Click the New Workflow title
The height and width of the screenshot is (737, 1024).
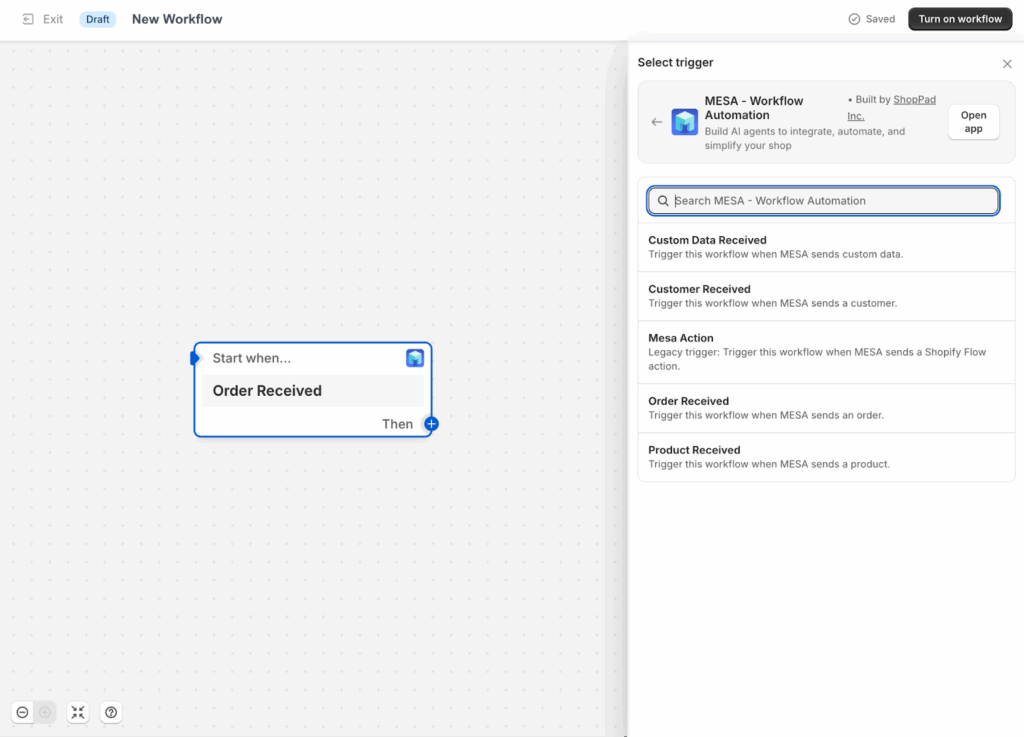click(177, 19)
